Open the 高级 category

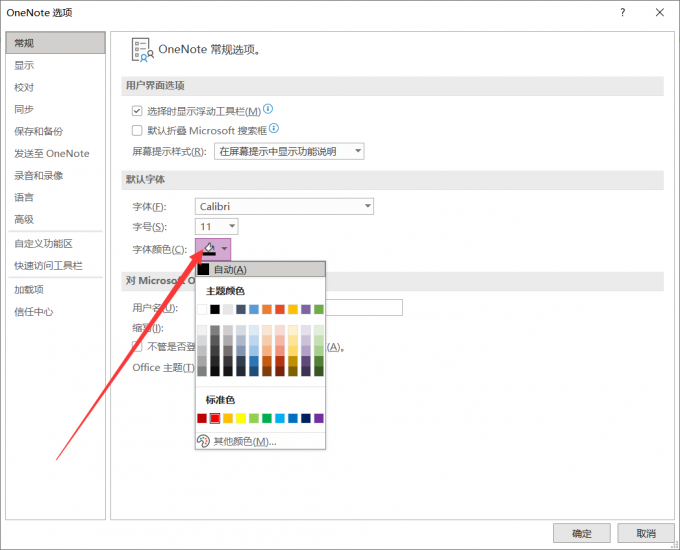click(x=56, y=219)
